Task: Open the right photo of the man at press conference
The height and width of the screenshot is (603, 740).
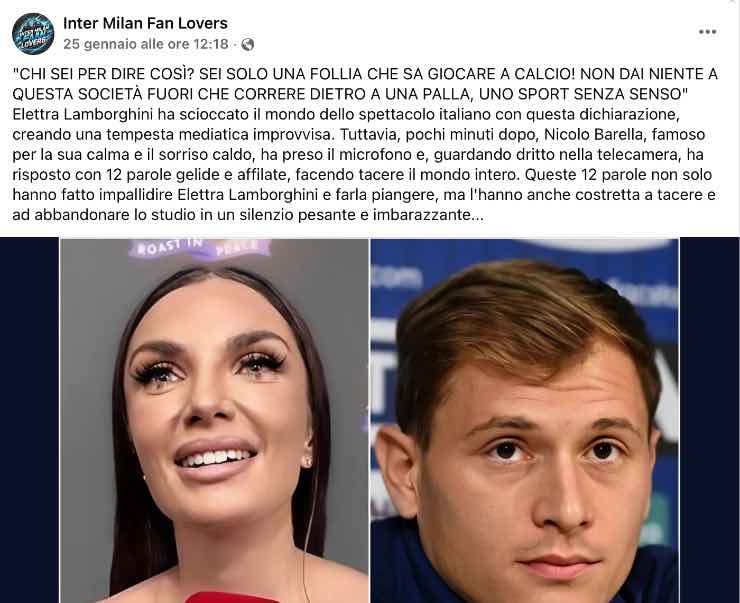Action: pyautogui.click(x=524, y=421)
